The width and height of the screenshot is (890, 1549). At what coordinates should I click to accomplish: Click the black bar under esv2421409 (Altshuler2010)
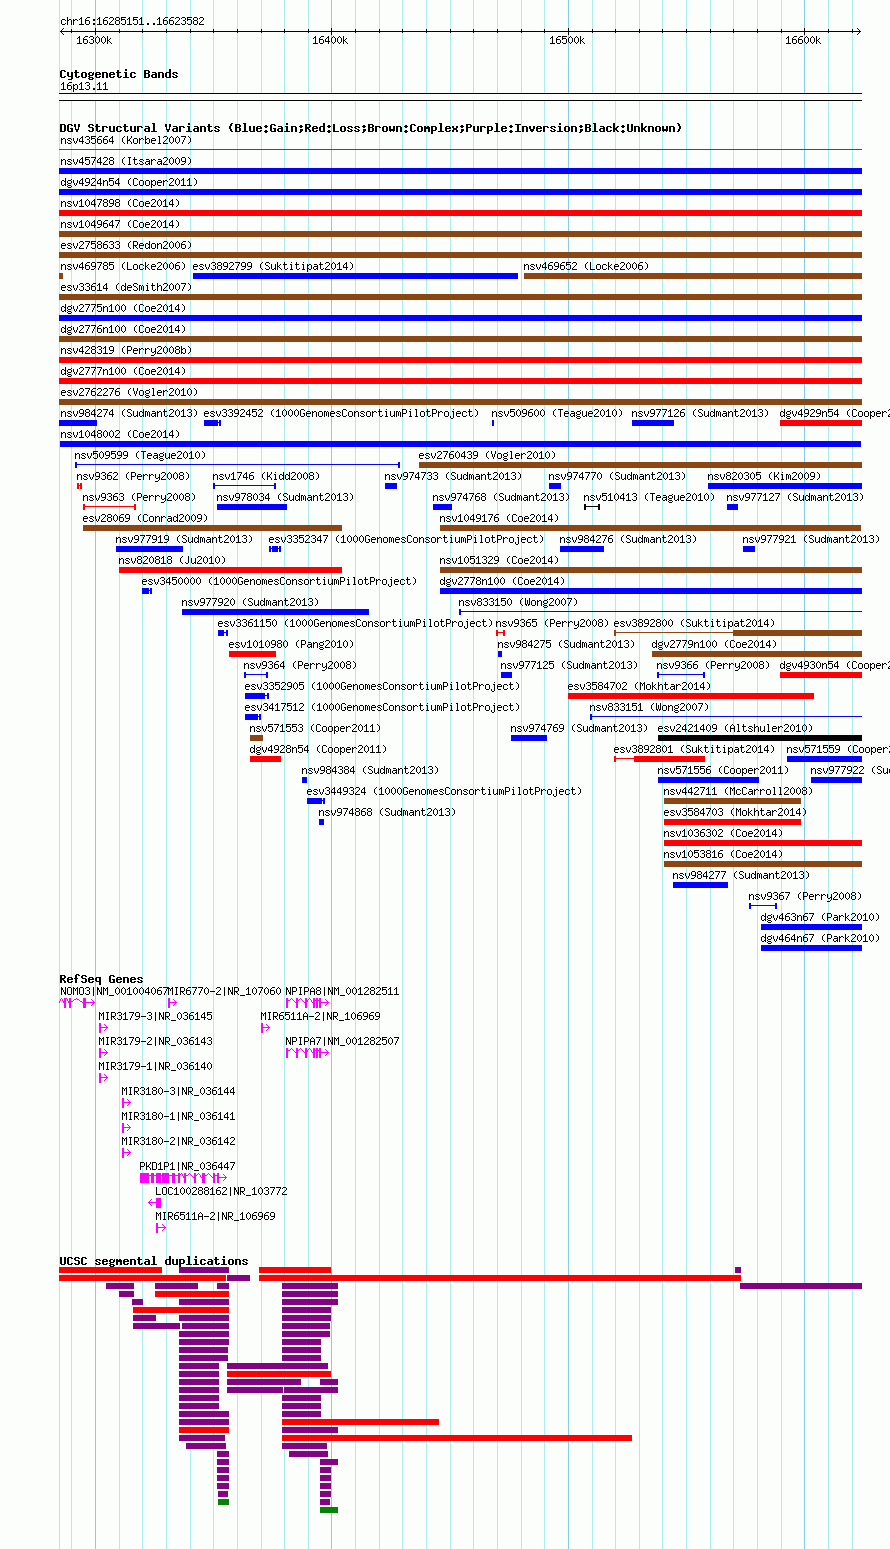[x=760, y=738]
